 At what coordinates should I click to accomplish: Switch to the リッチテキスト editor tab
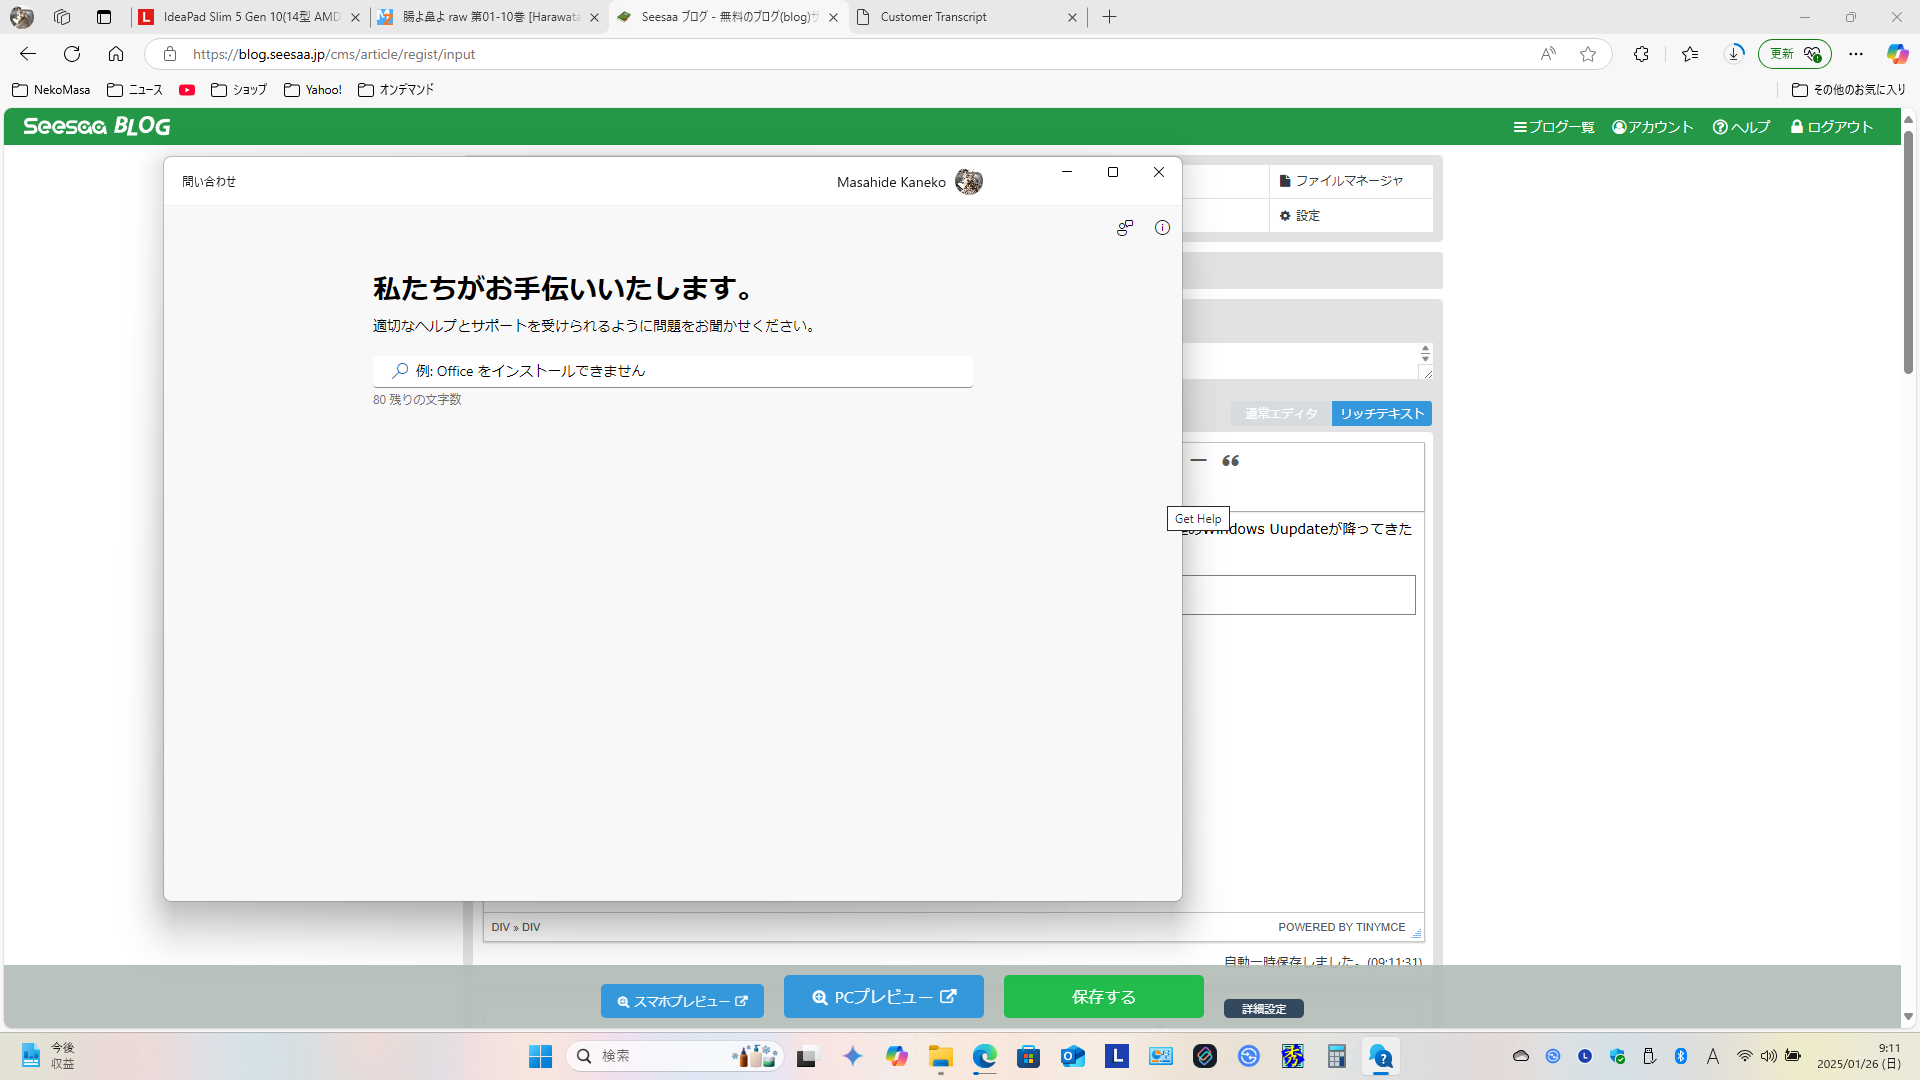tap(1382, 414)
